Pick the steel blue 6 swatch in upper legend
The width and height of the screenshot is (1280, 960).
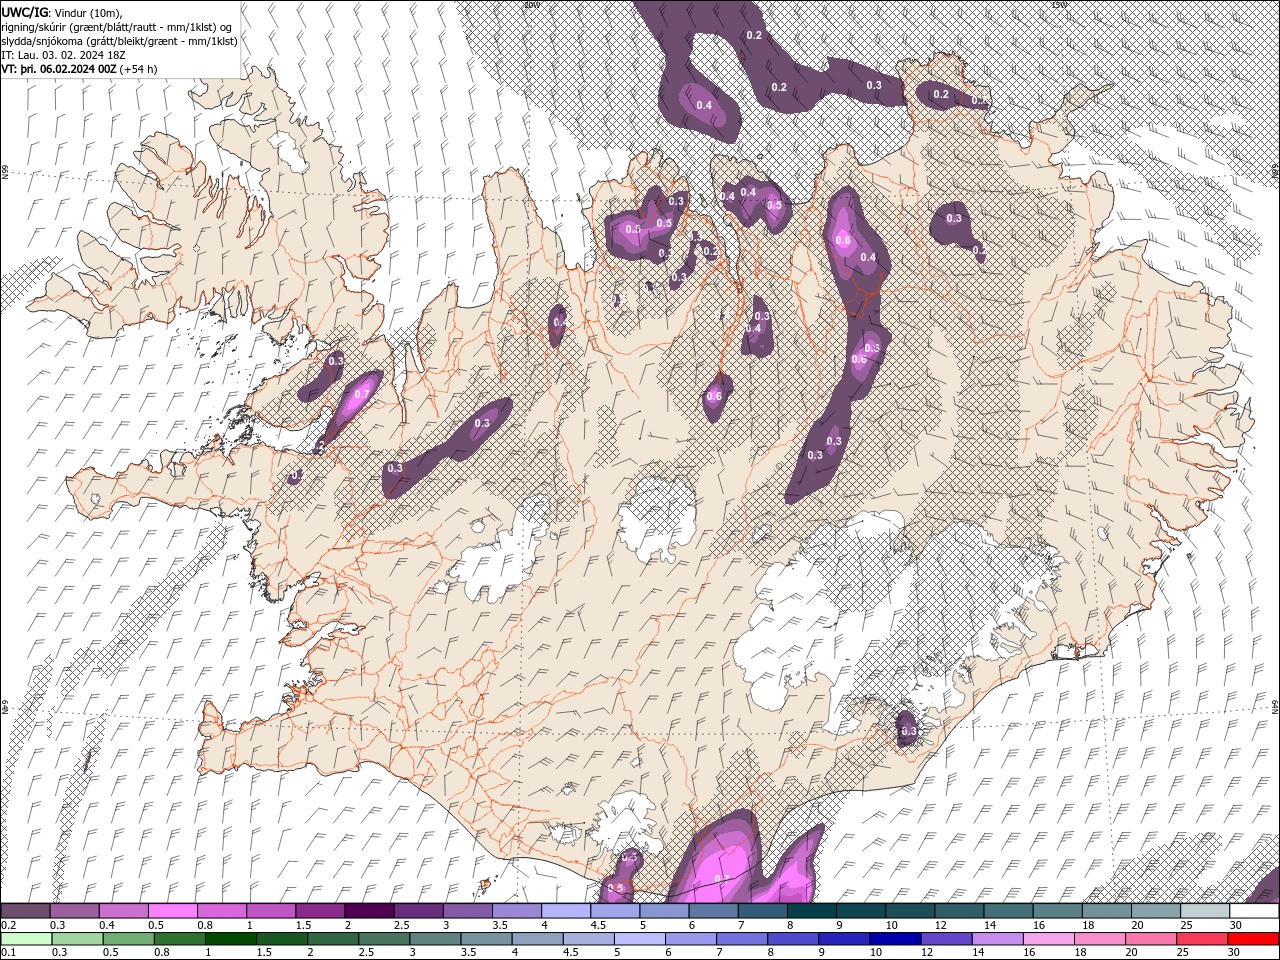[x=713, y=911]
